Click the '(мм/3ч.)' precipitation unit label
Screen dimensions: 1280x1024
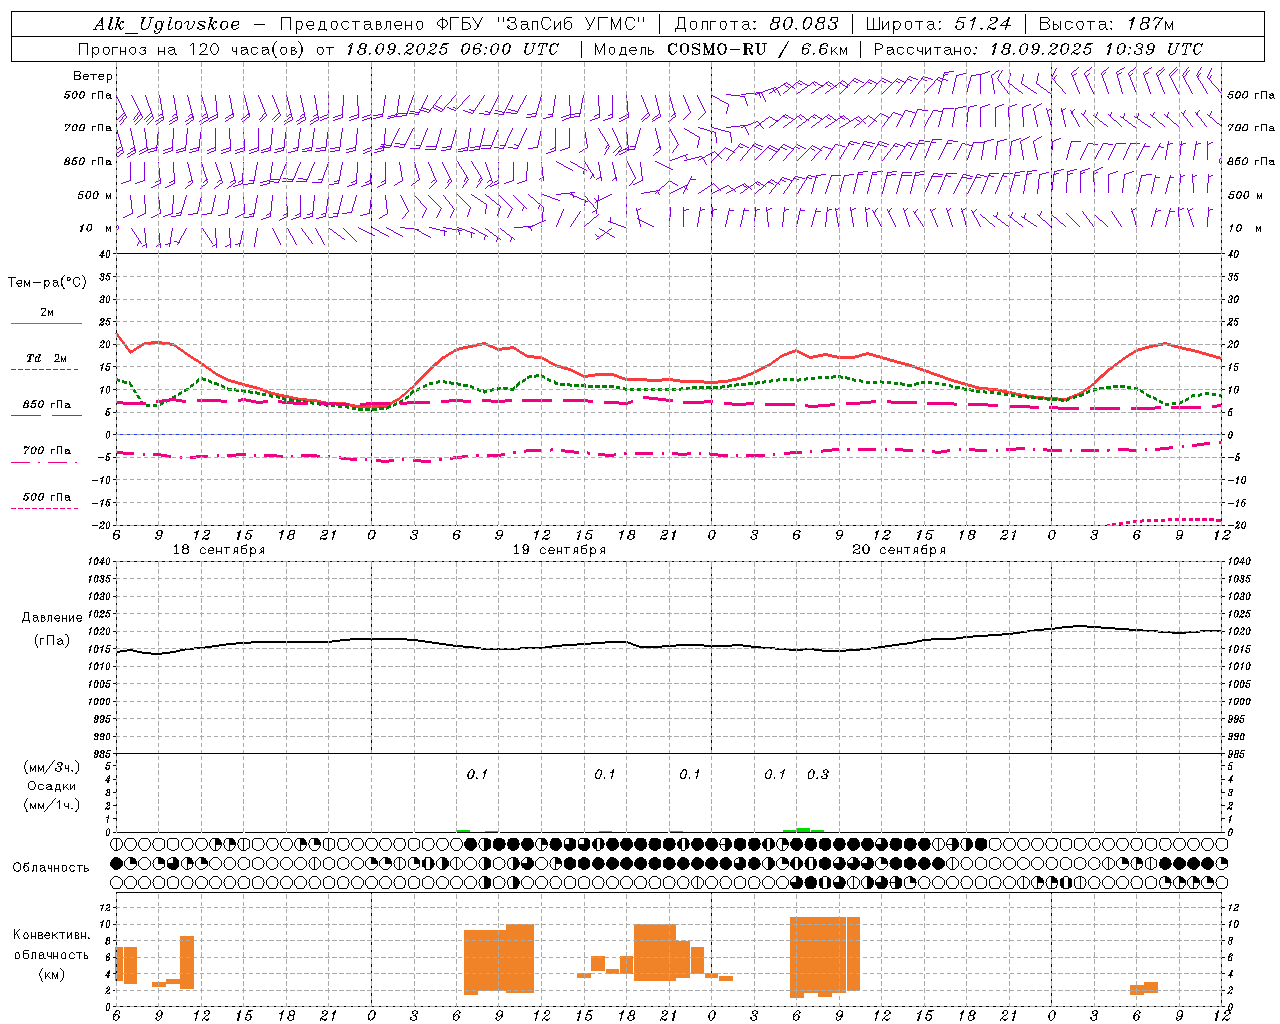click(x=53, y=768)
